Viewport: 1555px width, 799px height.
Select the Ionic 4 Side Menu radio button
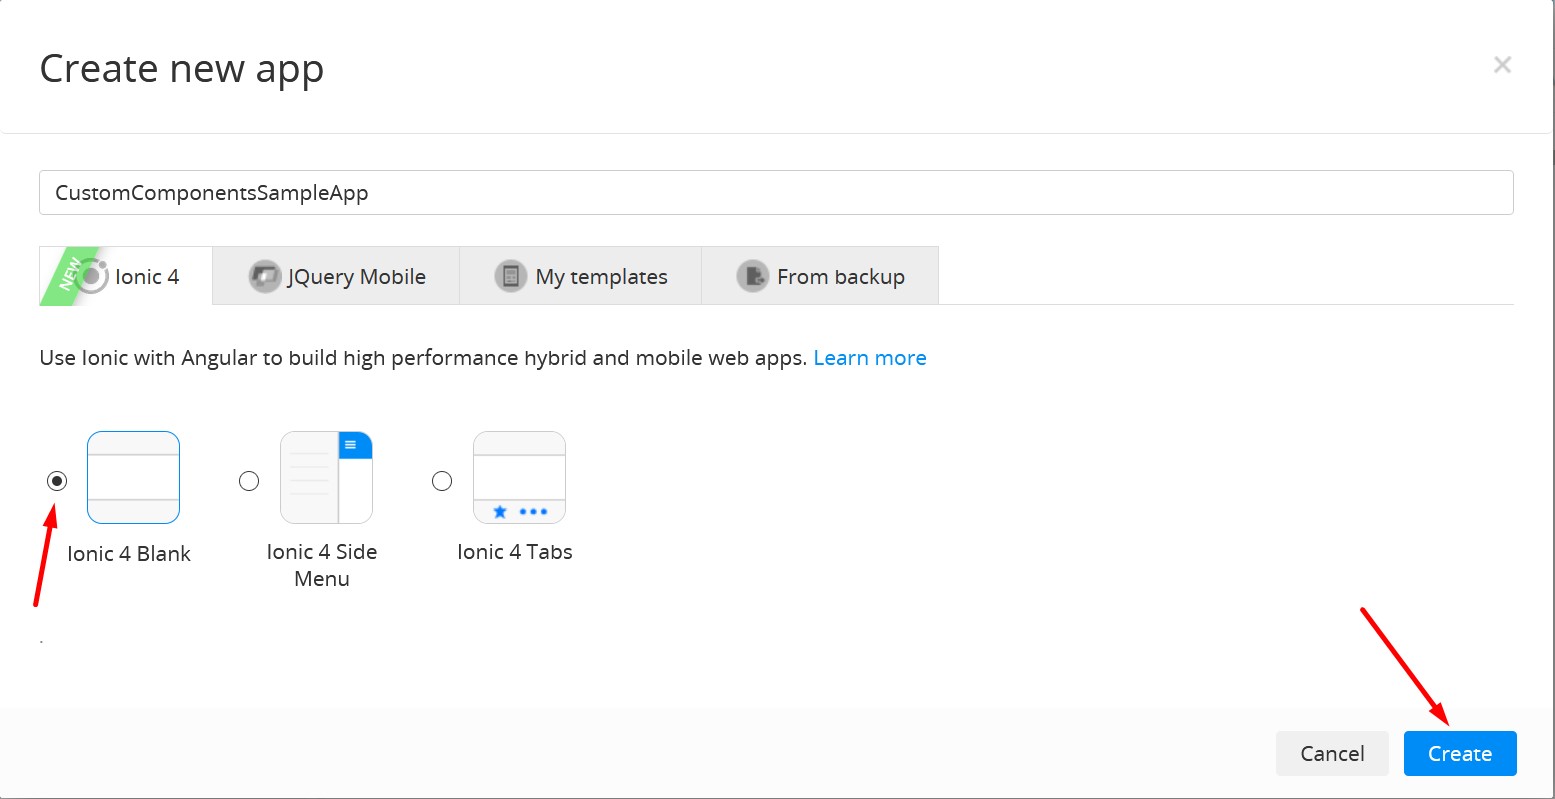click(249, 481)
